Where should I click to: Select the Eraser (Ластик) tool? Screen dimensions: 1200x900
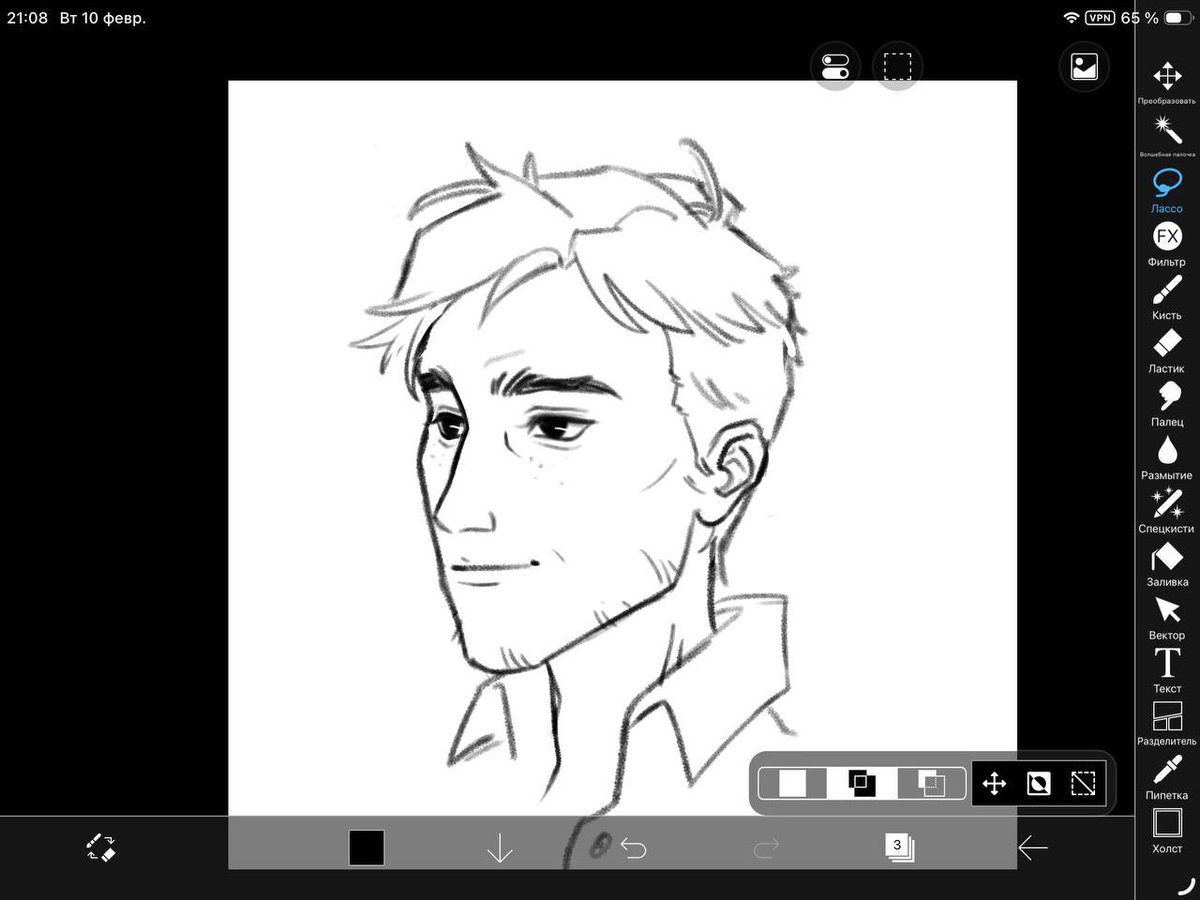click(1167, 351)
